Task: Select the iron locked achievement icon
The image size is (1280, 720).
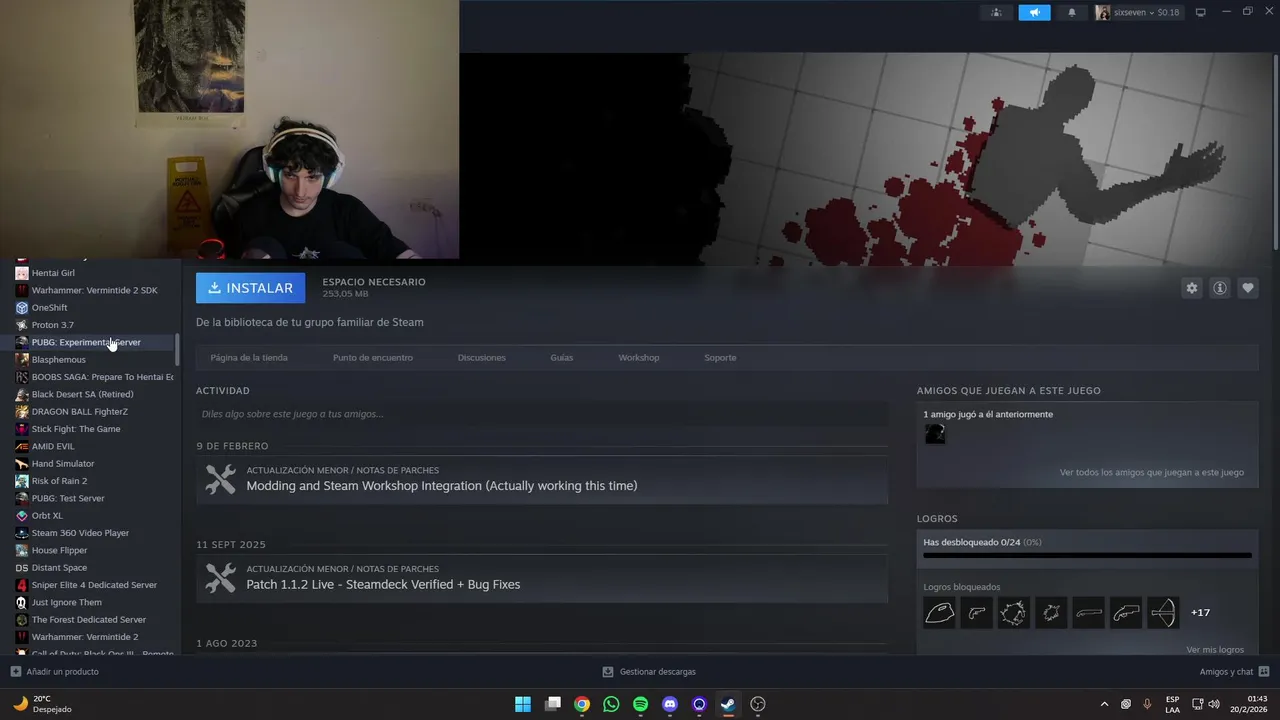Action: 940,613
